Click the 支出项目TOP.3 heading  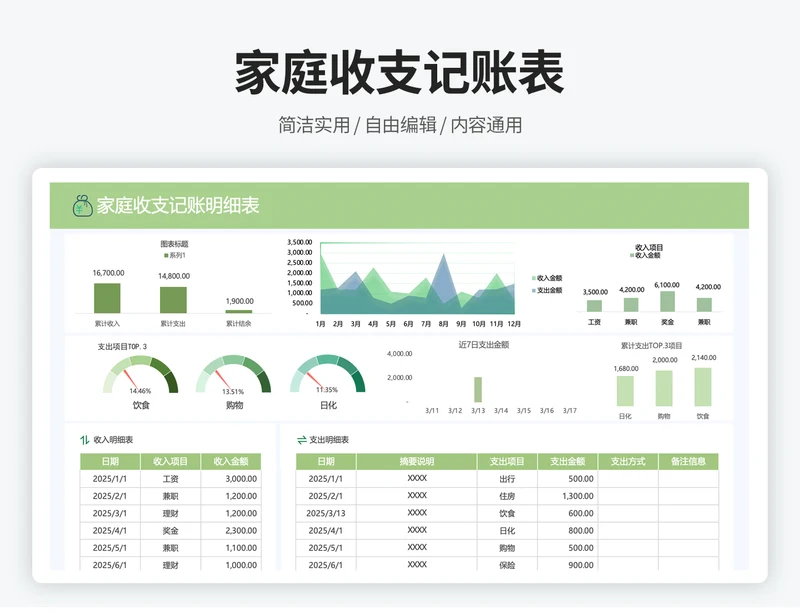click(x=122, y=347)
